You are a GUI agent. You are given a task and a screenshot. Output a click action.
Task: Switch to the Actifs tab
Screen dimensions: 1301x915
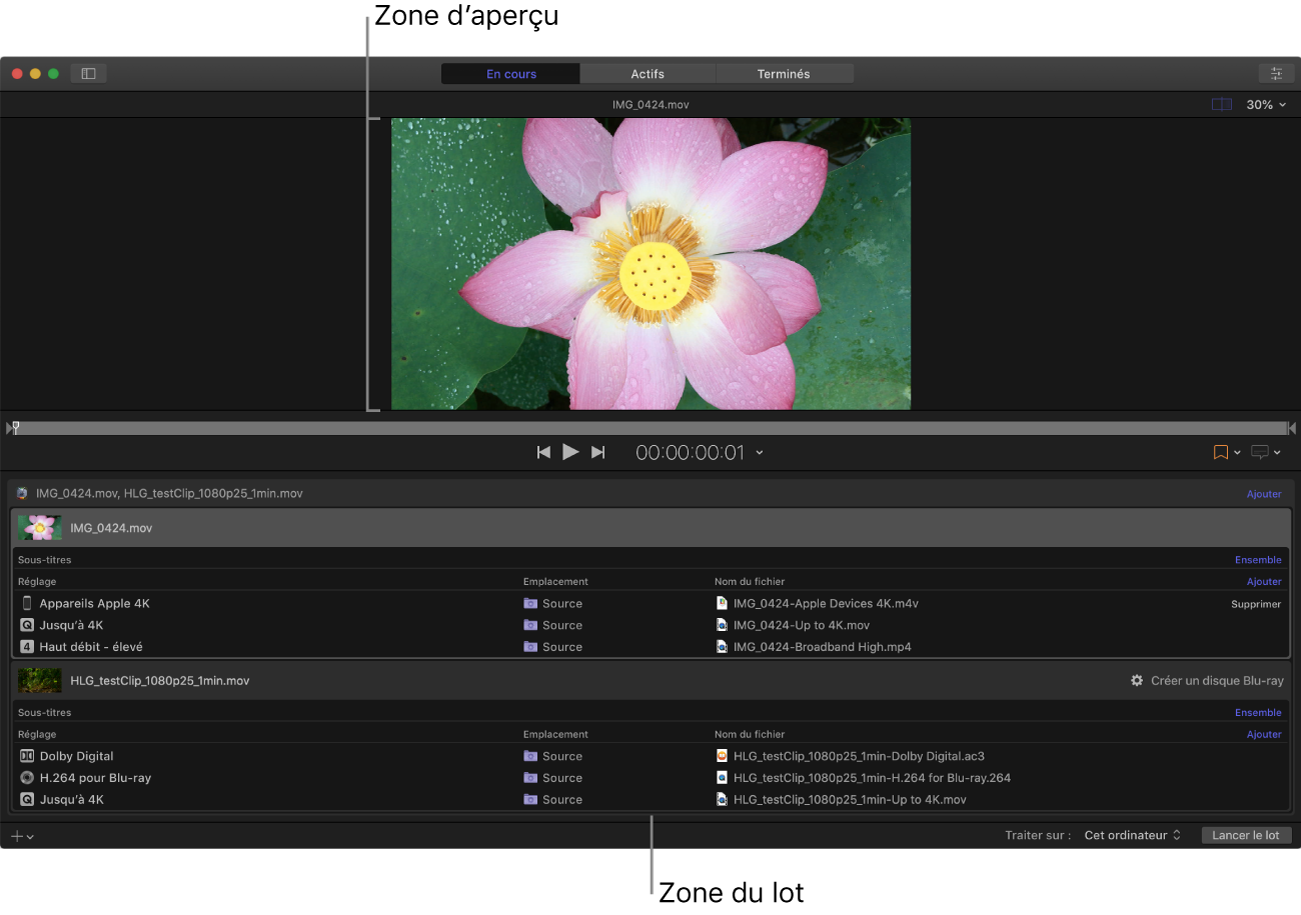click(647, 74)
